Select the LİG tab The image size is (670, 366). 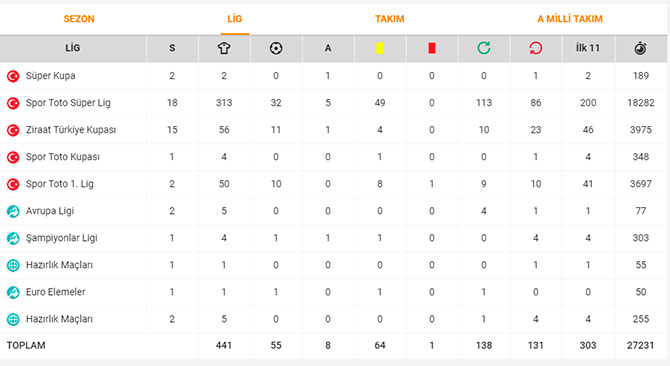point(235,19)
